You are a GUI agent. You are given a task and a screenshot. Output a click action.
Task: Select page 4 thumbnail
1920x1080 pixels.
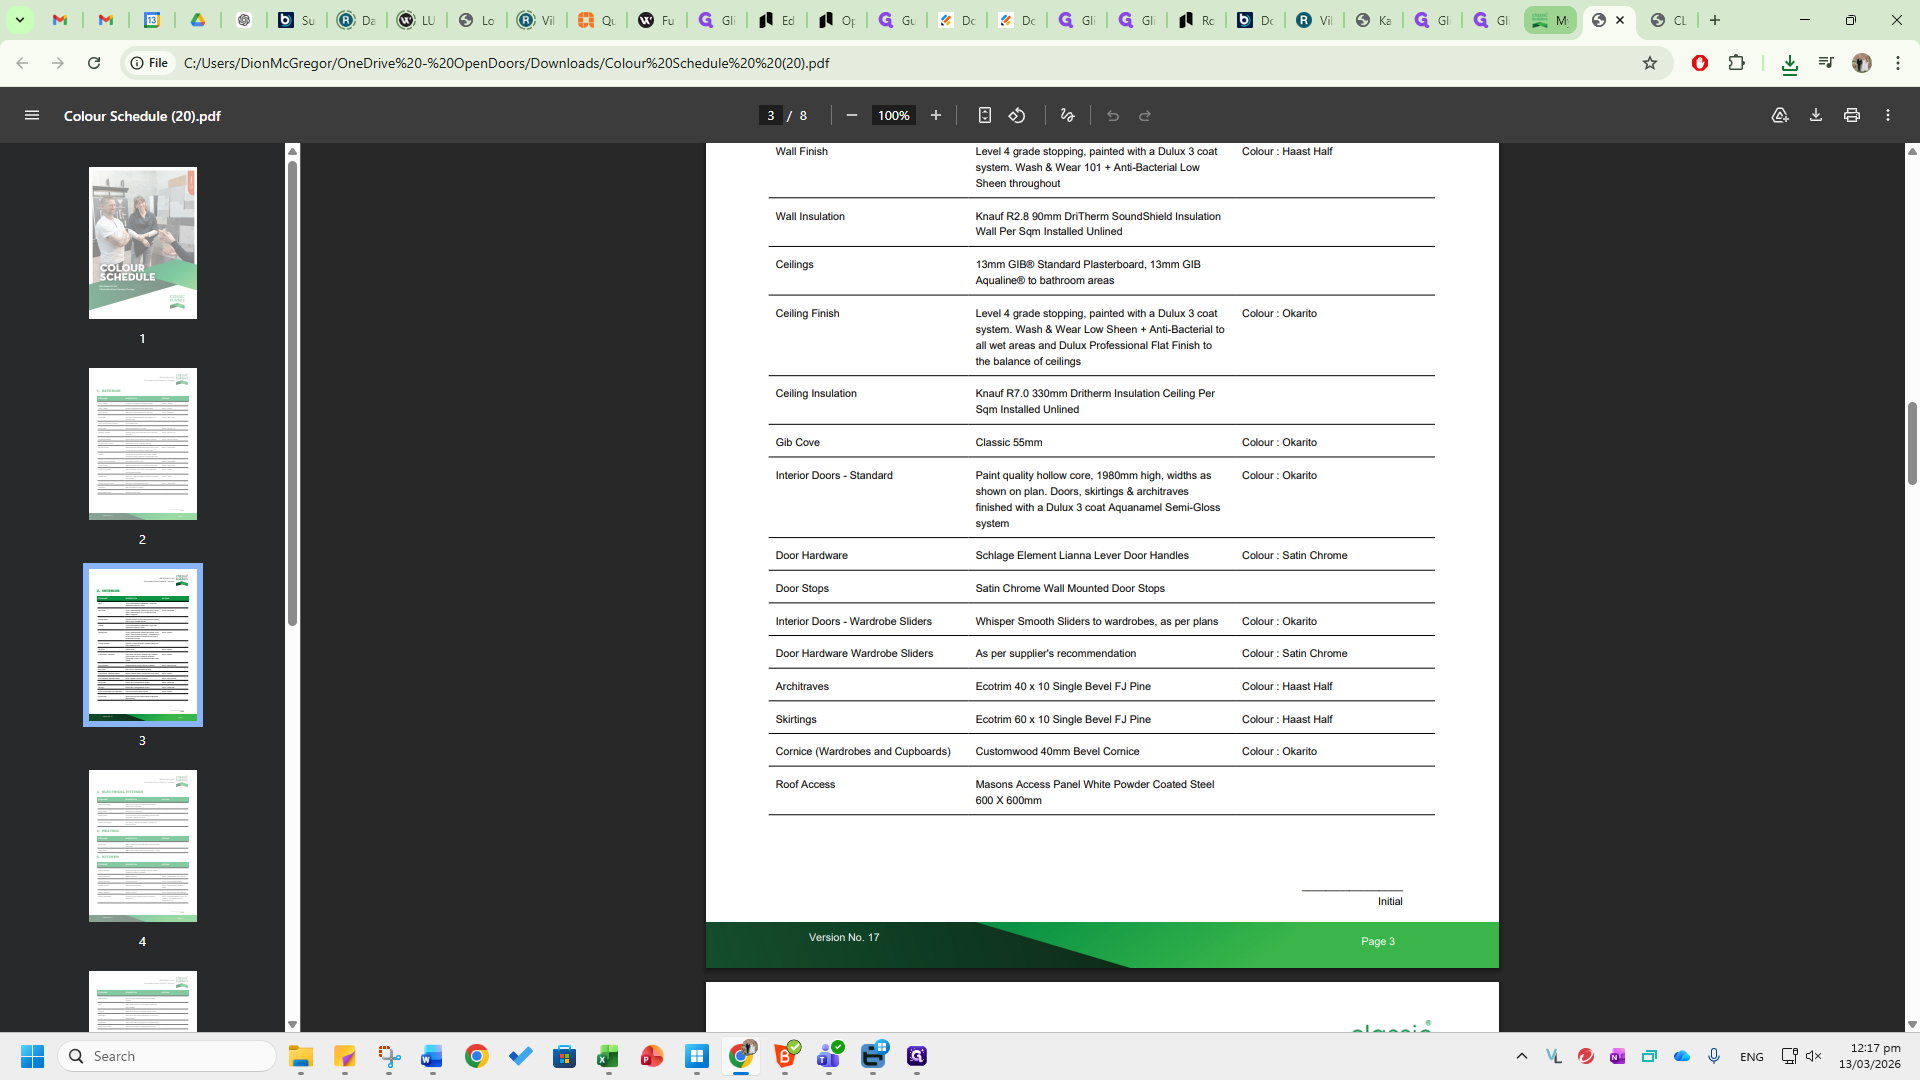coord(143,846)
